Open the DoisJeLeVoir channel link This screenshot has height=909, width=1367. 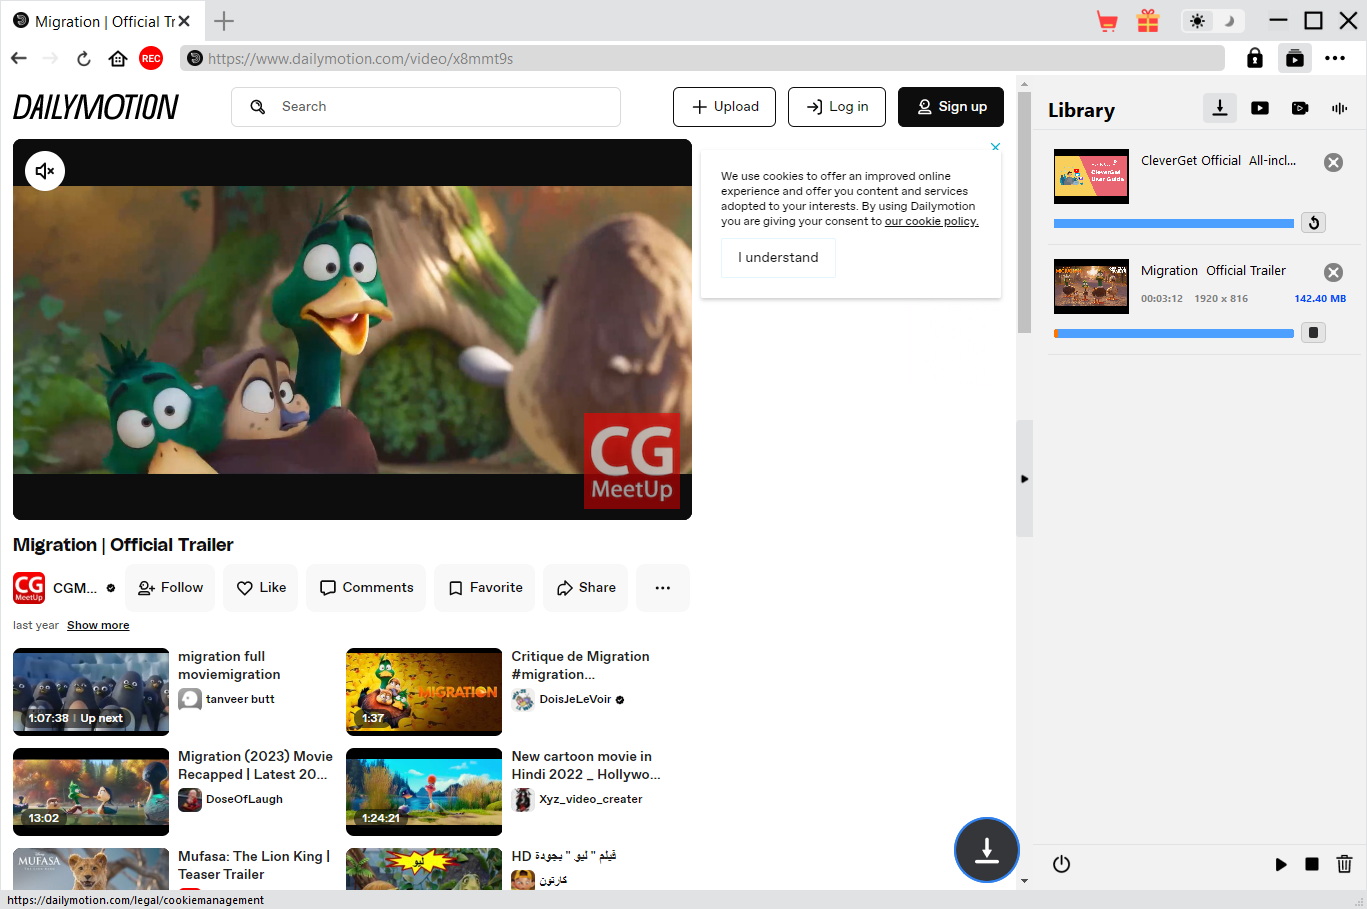pos(575,700)
